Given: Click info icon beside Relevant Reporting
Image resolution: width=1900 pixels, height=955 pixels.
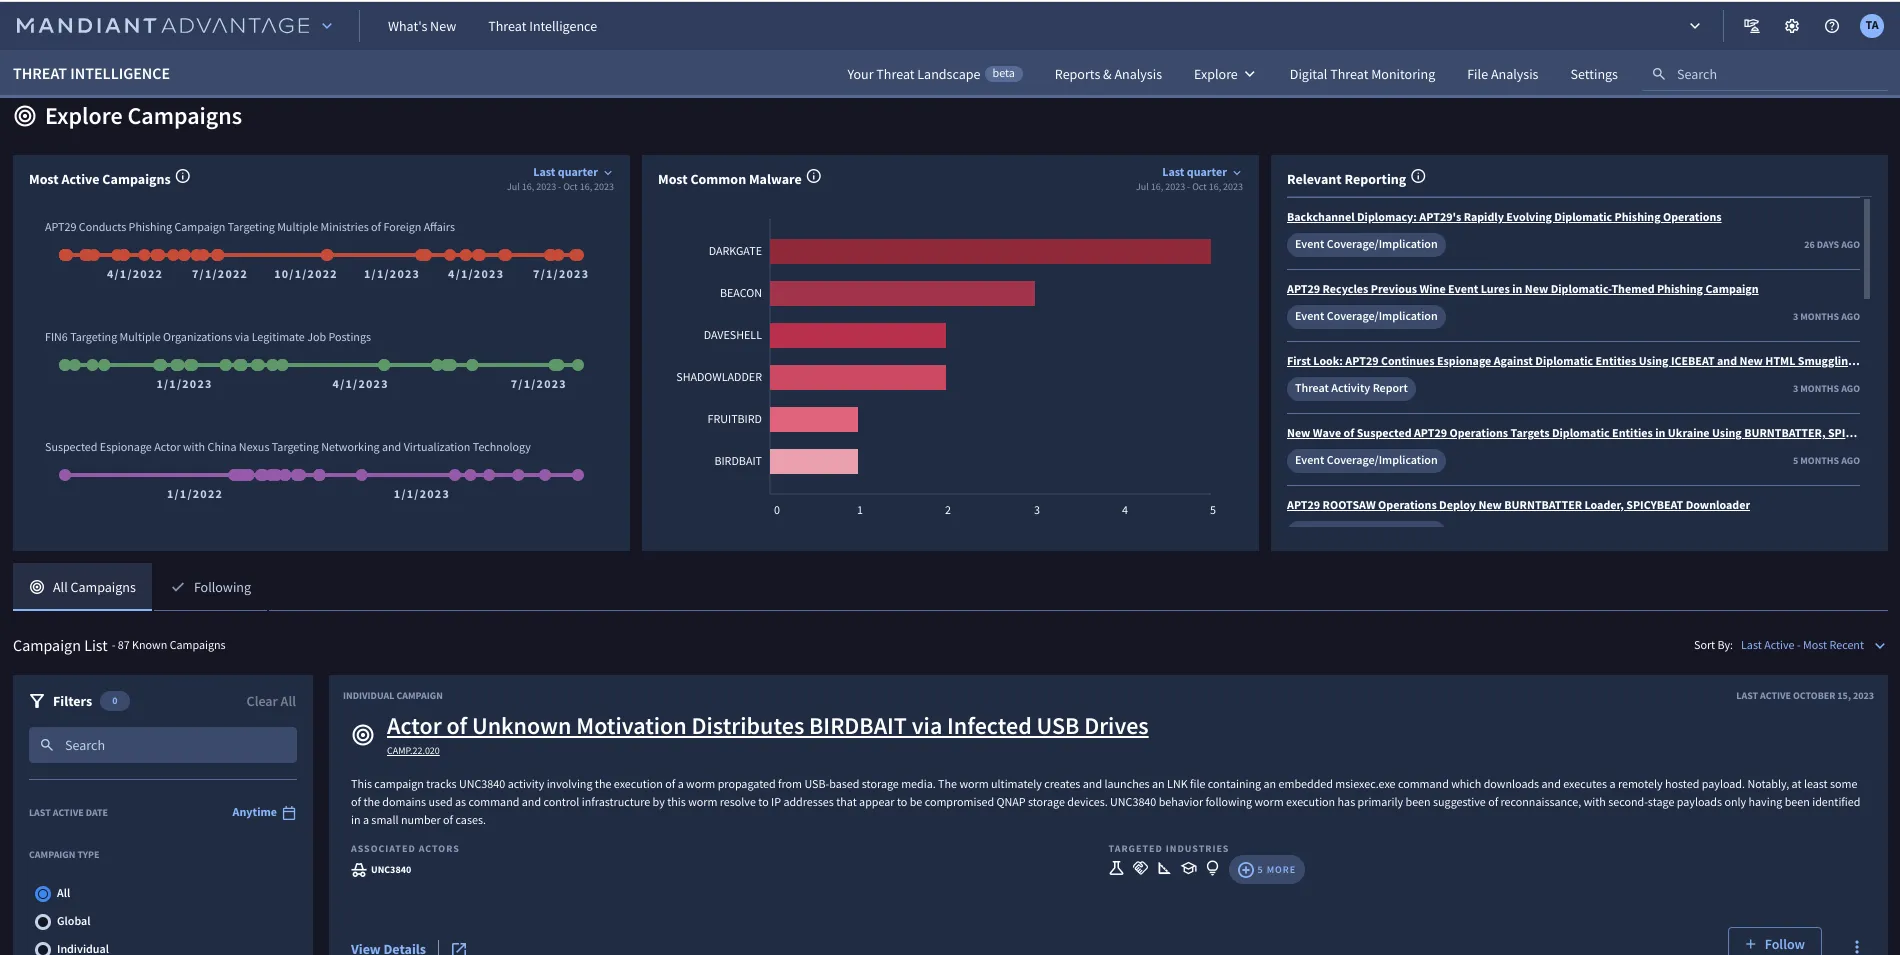Looking at the screenshot, I should (1418, 177).
